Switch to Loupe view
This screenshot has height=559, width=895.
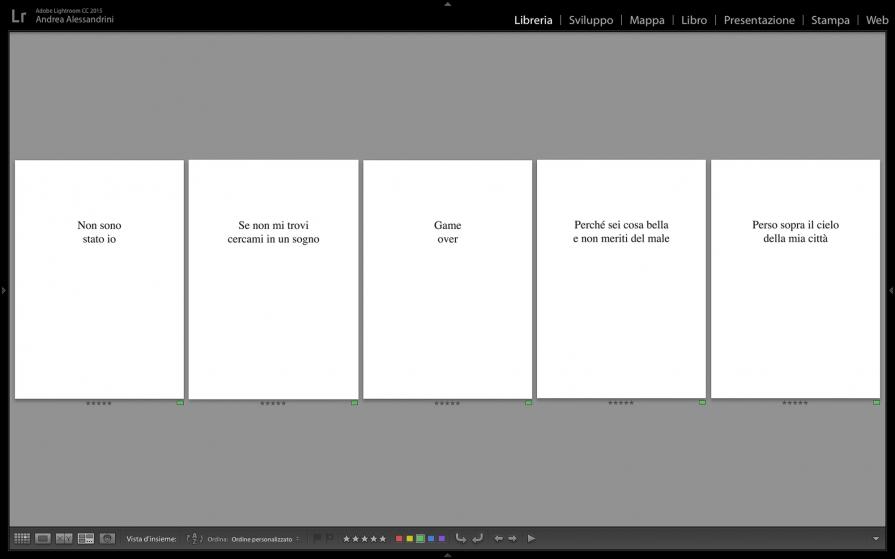[x=43, y=538]
